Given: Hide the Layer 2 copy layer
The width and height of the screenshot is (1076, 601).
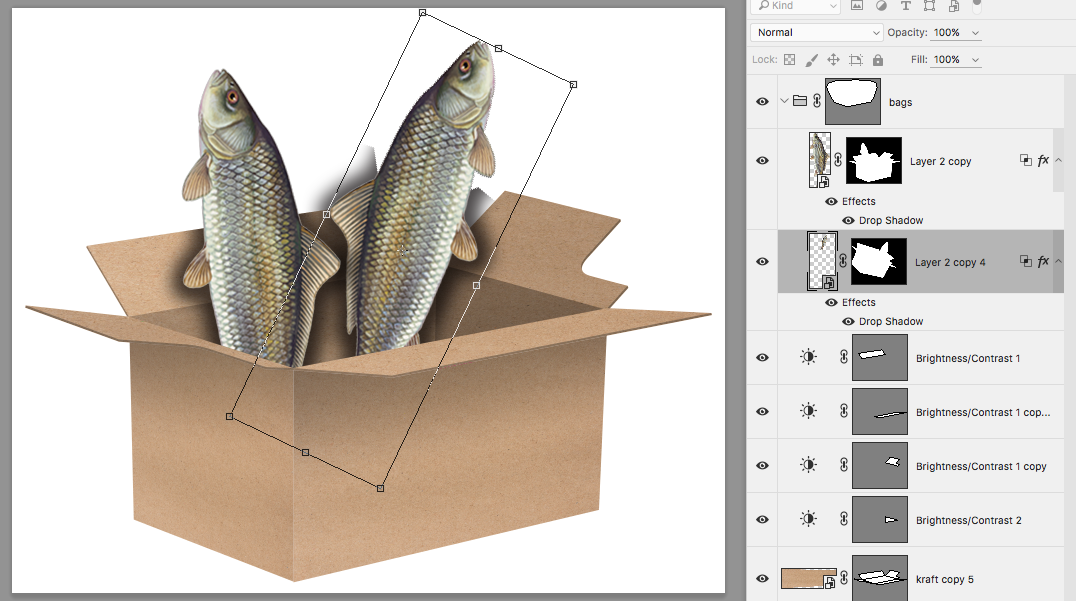Looking at the screenshot, I should [x=762, y=161].
